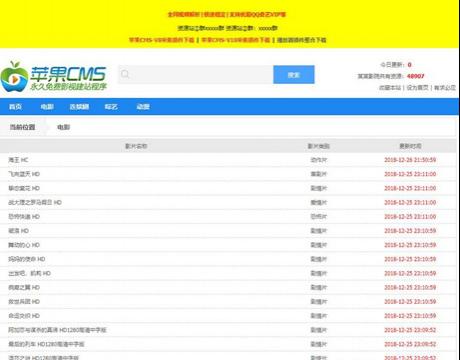Click the 有求必应 link

(445, 88)
